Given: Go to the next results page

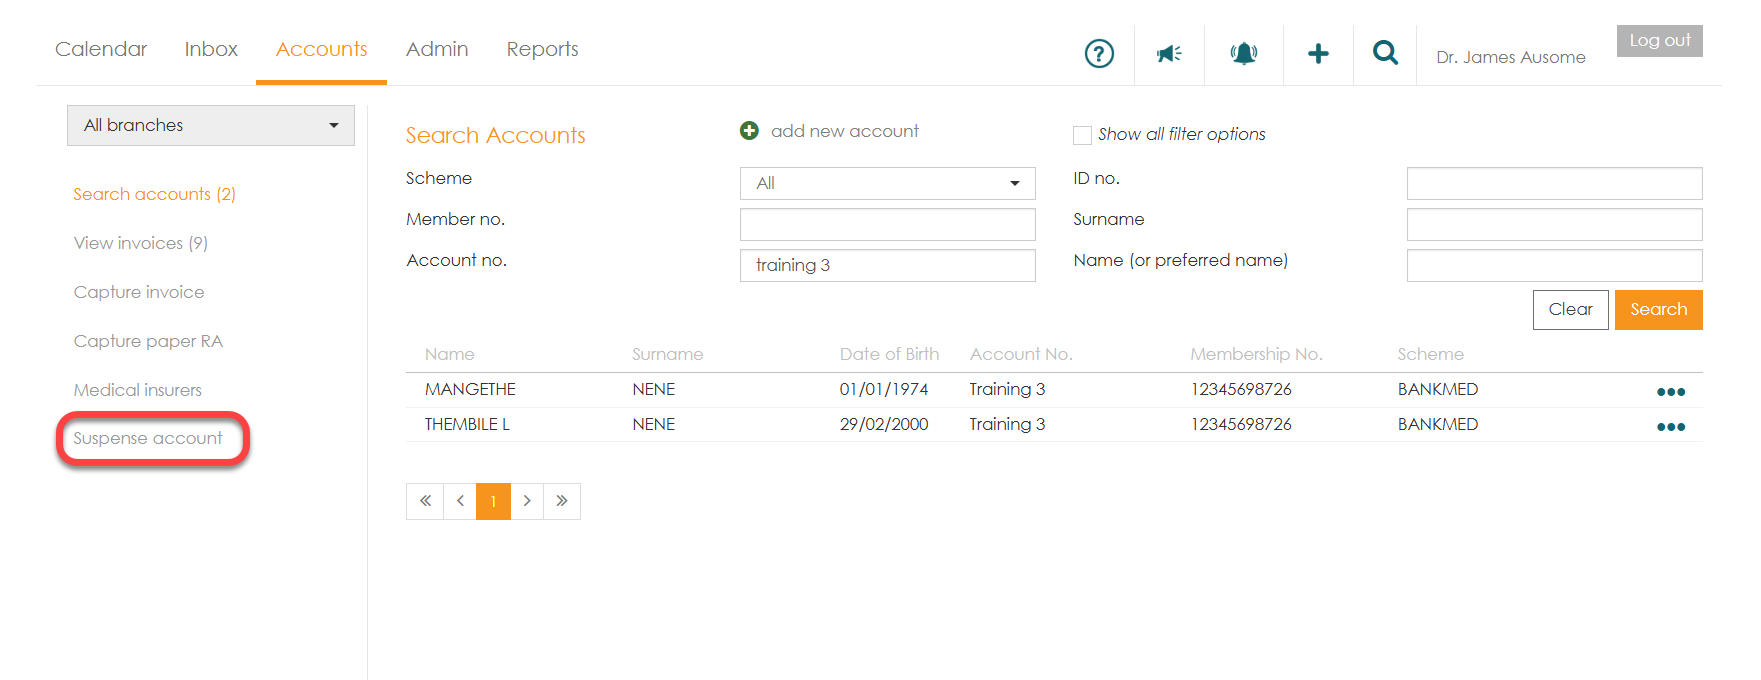Looking at the screenshot, I should (x=527, y=501).
